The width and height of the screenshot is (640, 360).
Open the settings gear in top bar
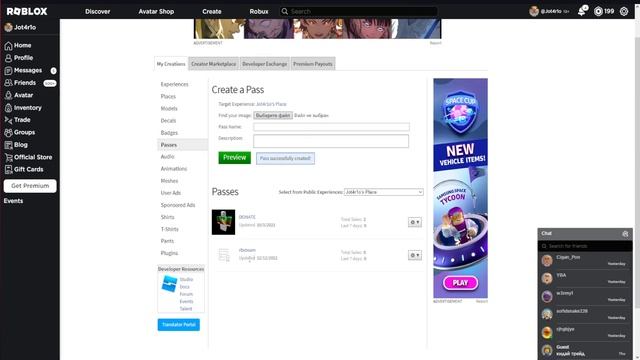point(624,11)
